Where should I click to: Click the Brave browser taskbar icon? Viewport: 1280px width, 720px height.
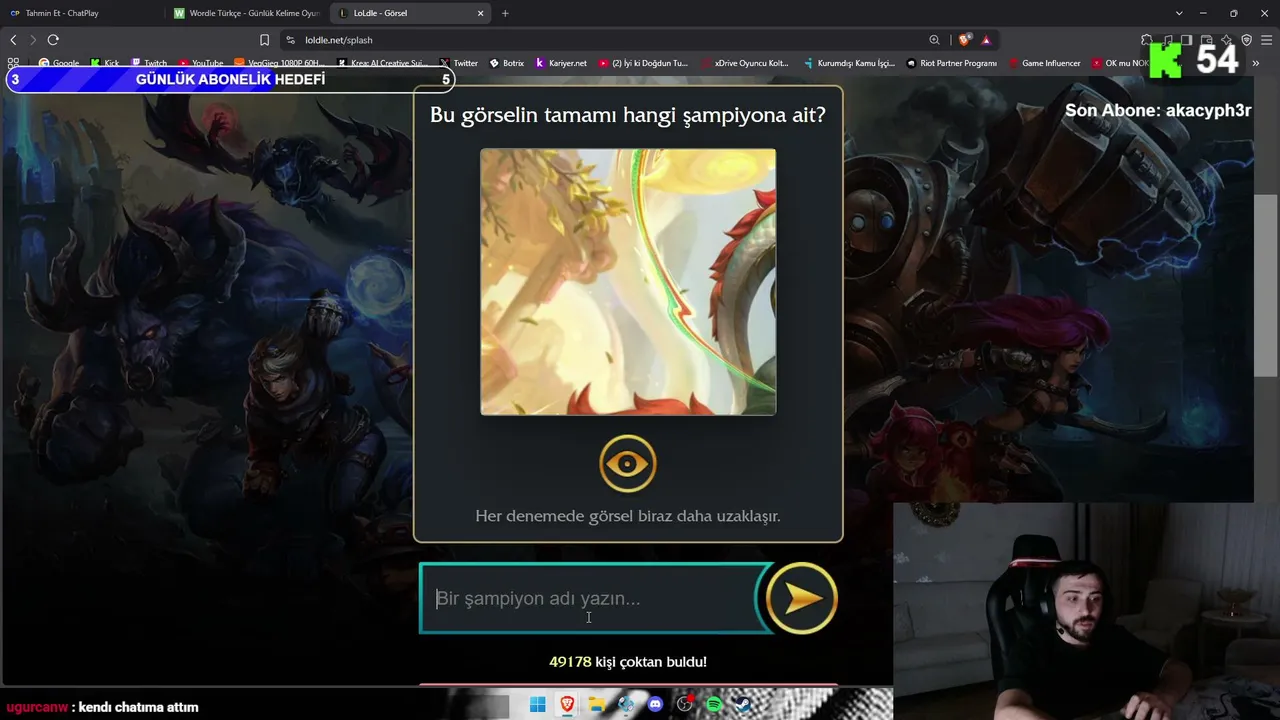click(567, 705)
